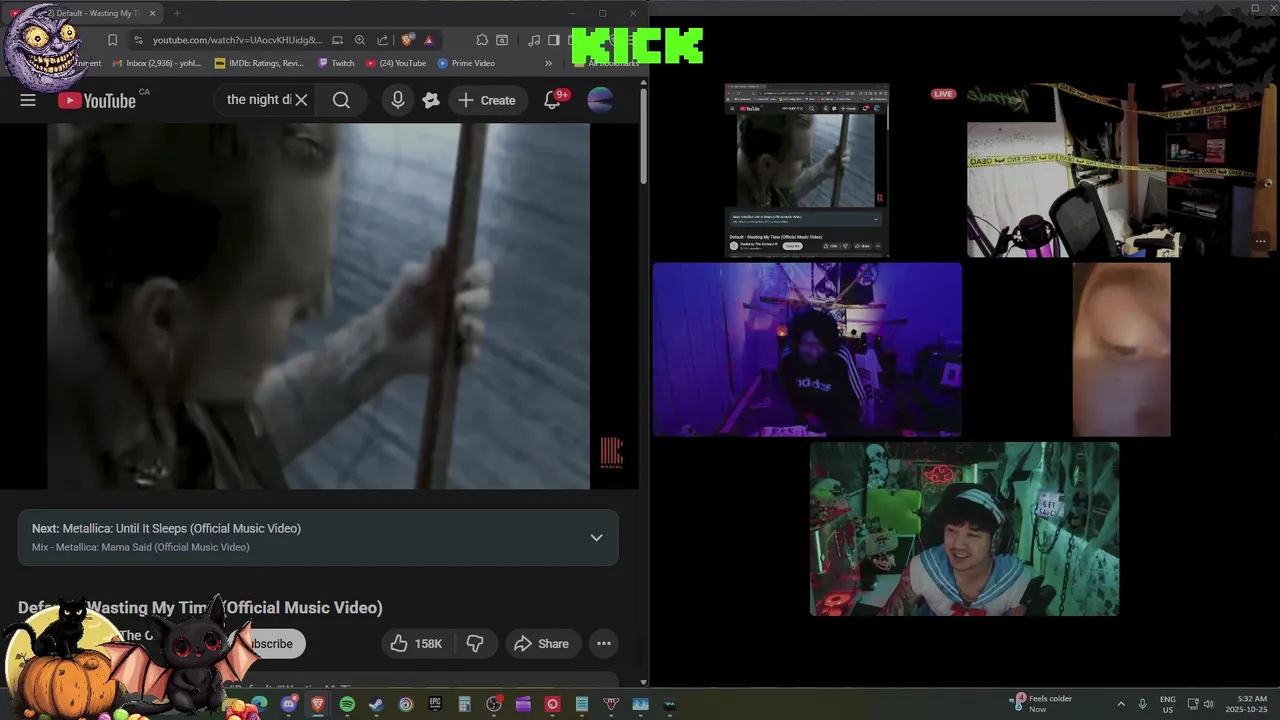Open the sailor outfit webcam tile
Viewport: 1280px width, 720px height.
pyautogui.click(x=964, y=529)
